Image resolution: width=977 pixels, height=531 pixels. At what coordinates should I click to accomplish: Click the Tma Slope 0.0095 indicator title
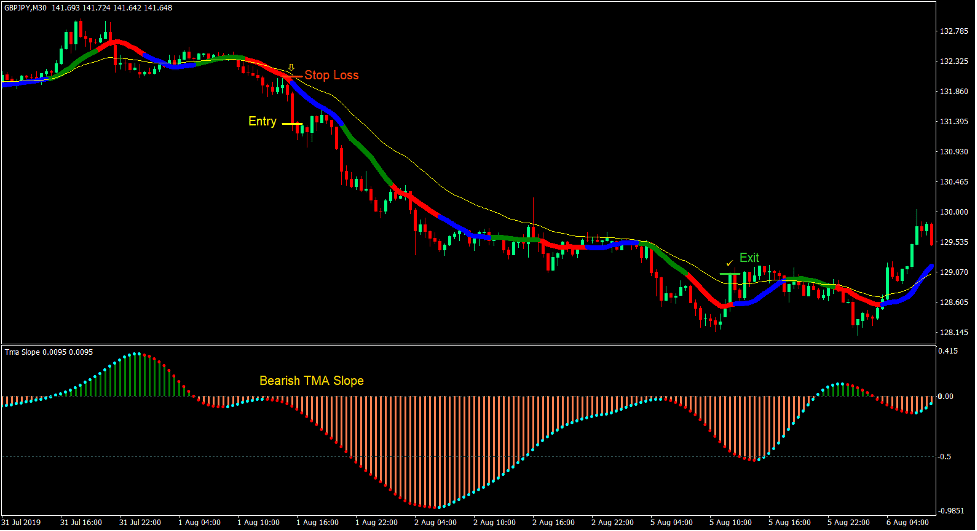point(49,352)
